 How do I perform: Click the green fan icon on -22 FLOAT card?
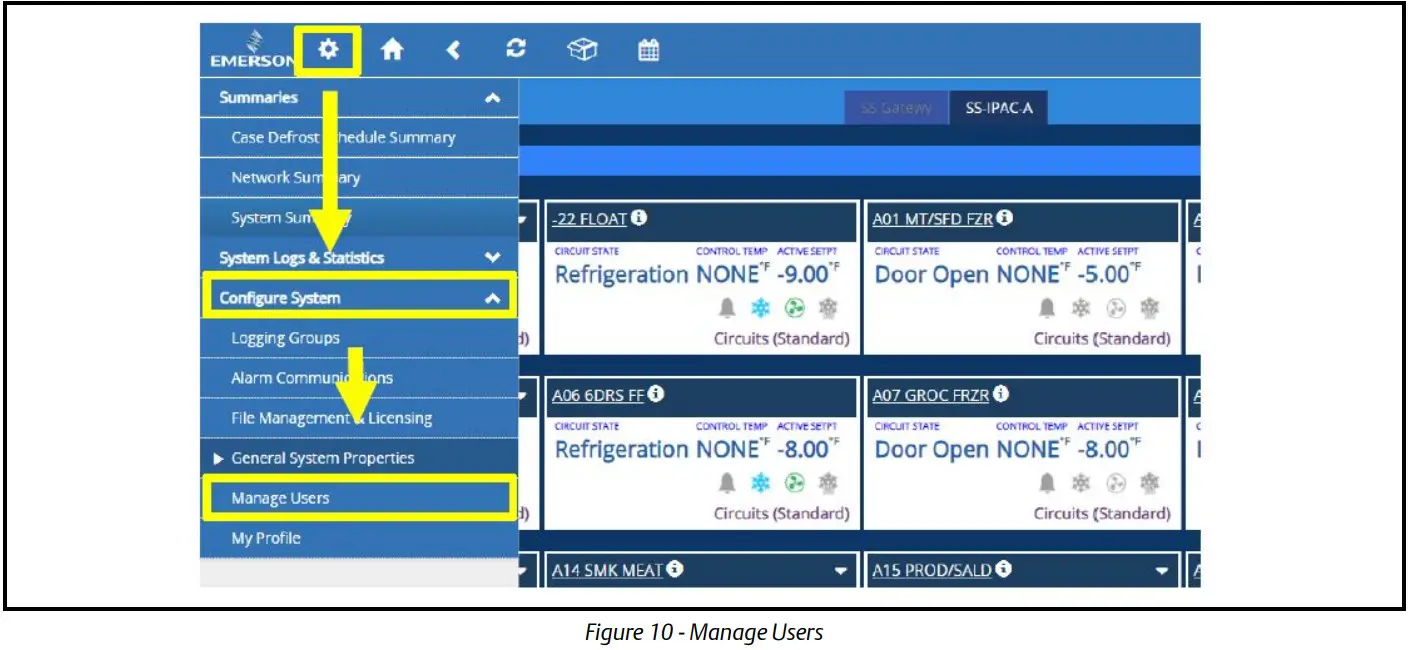[x=795, y=308]
